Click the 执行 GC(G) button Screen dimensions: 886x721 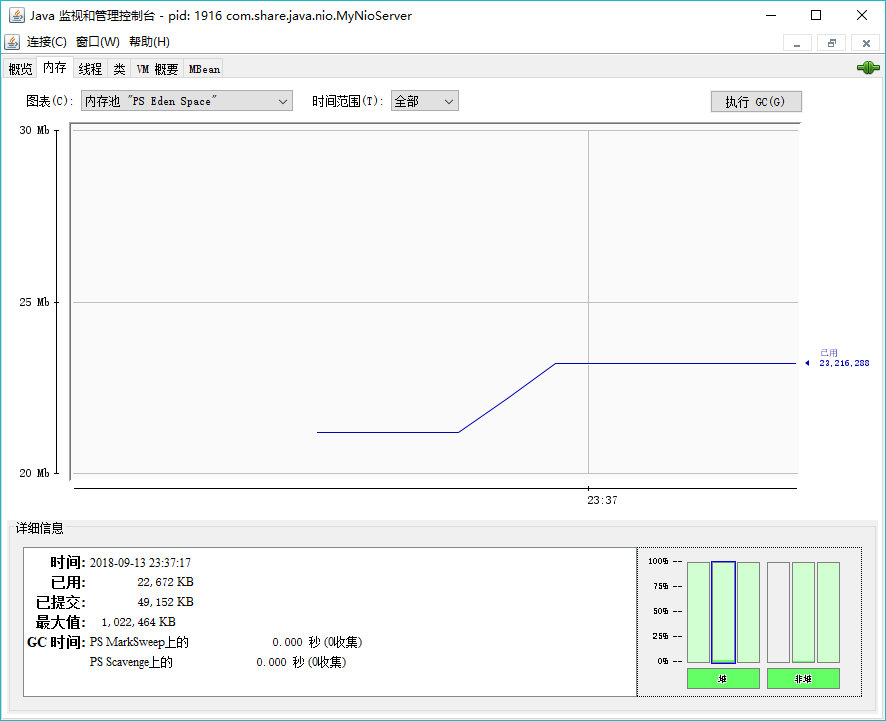[756, 102]
